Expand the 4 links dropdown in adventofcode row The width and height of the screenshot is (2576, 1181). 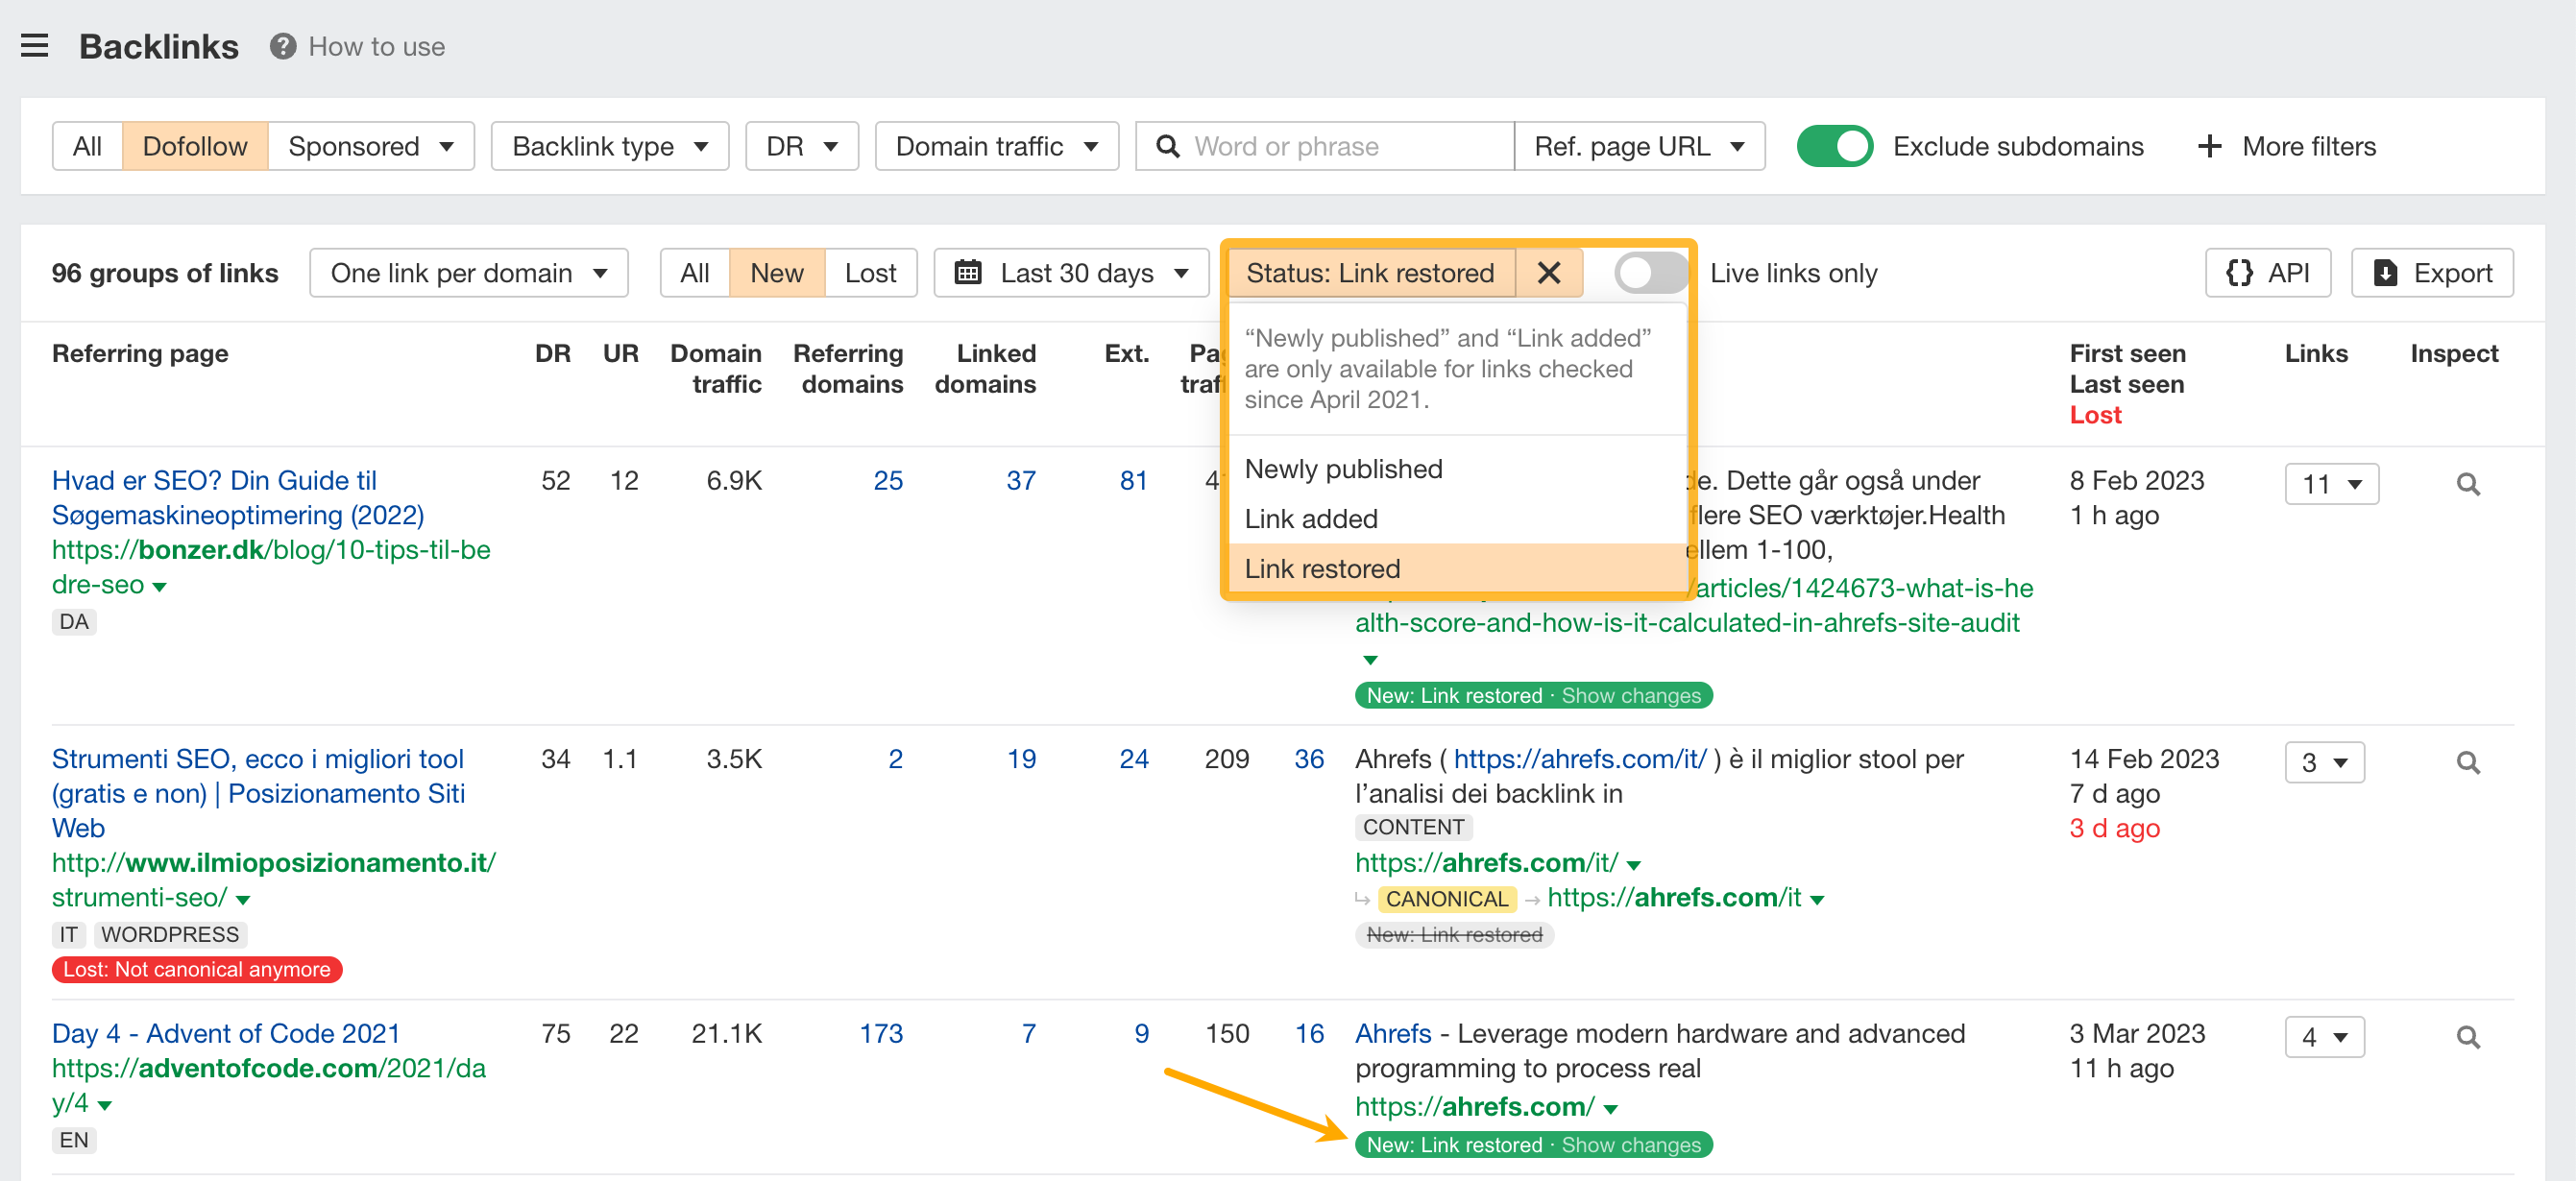click(x=2324, y=1037)
